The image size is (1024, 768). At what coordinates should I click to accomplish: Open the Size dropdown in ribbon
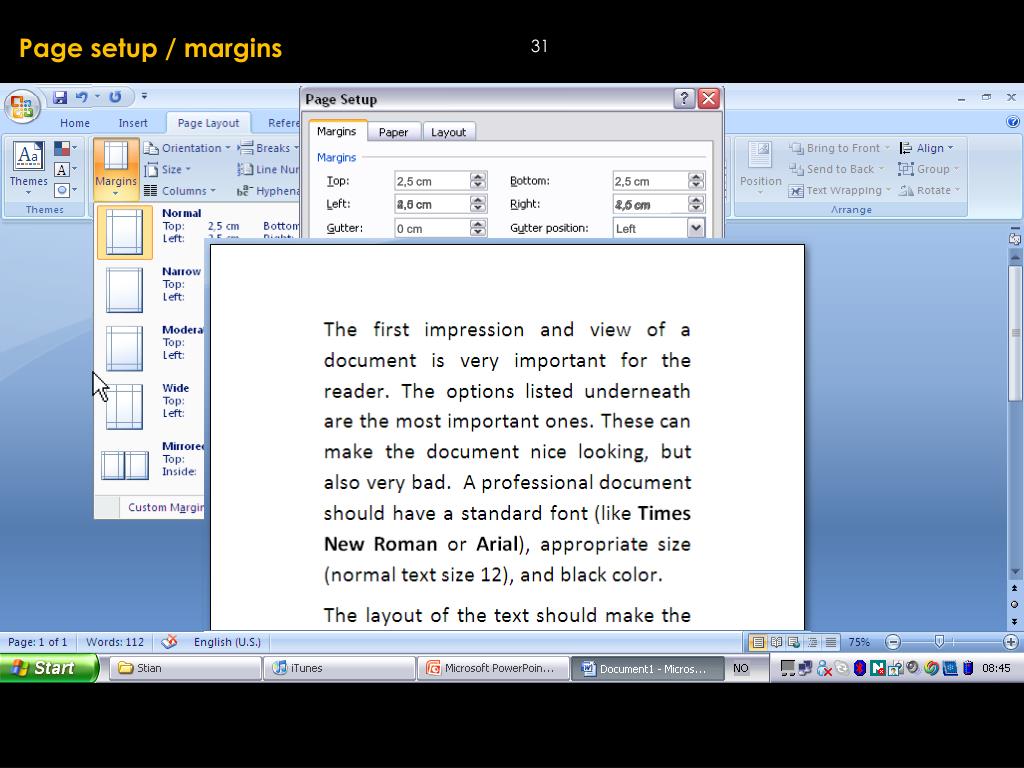pyautogui.click(x=168, y=169)
